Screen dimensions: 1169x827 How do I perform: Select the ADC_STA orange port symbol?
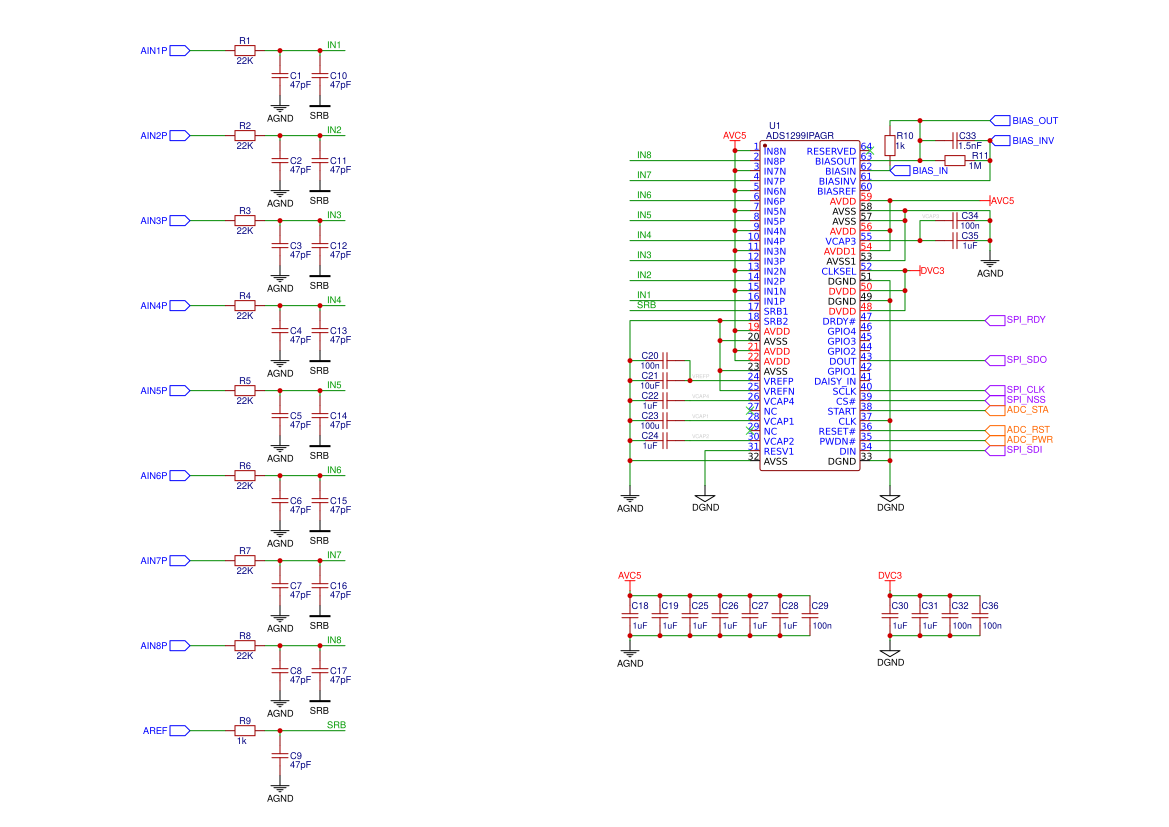pyautogui.click(x=995, y=410)
